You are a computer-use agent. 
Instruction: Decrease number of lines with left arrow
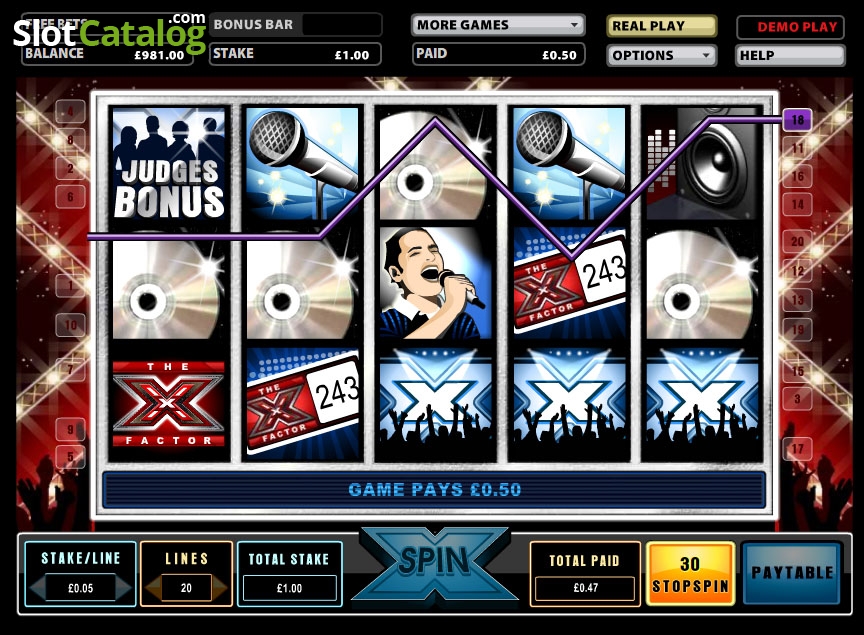[154, 588]
